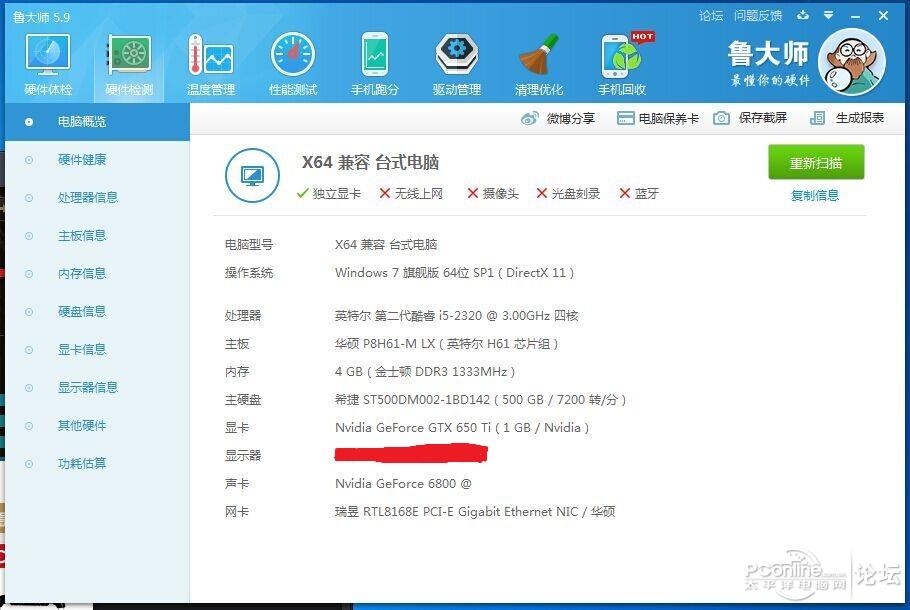
Task: Click the Windows 7 旗舰版 OS value
Action: (454, 273)
